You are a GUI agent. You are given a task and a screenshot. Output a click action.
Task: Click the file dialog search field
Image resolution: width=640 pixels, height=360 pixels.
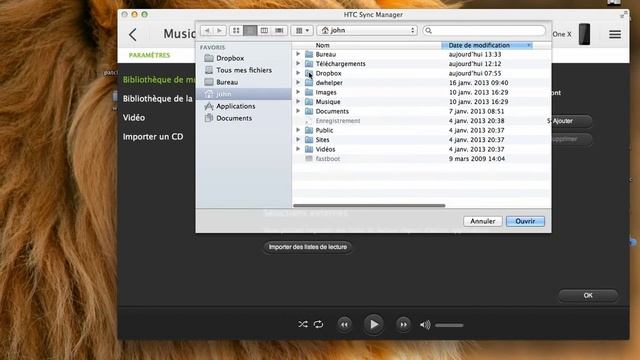[x=484, y=31]
